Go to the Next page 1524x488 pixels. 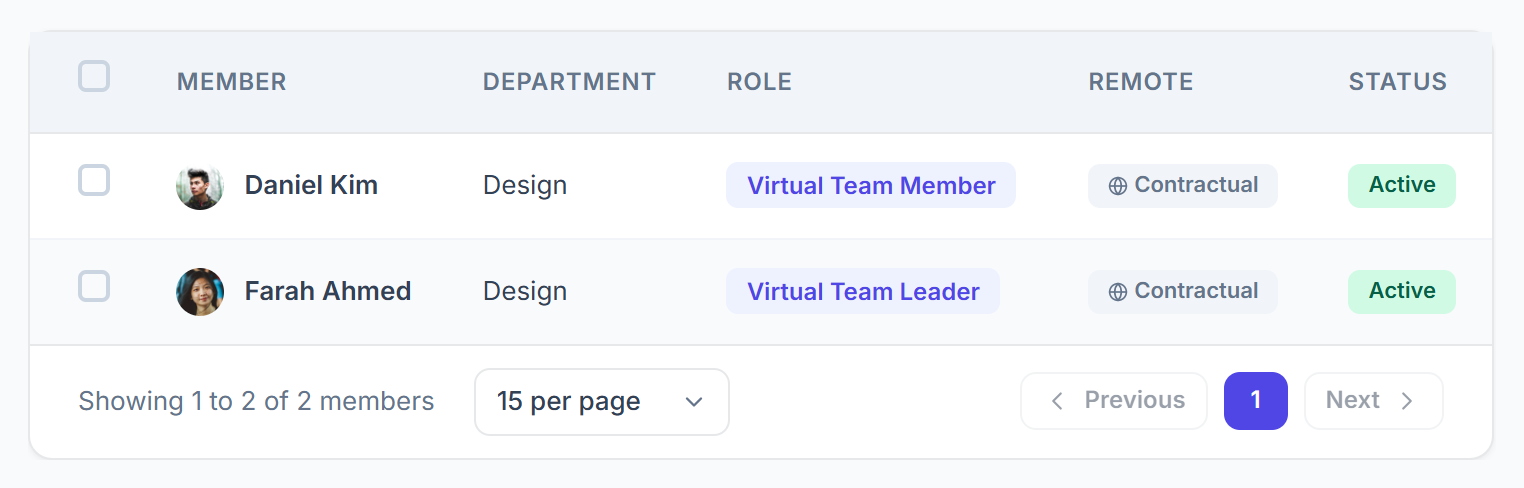[1374, 401]
